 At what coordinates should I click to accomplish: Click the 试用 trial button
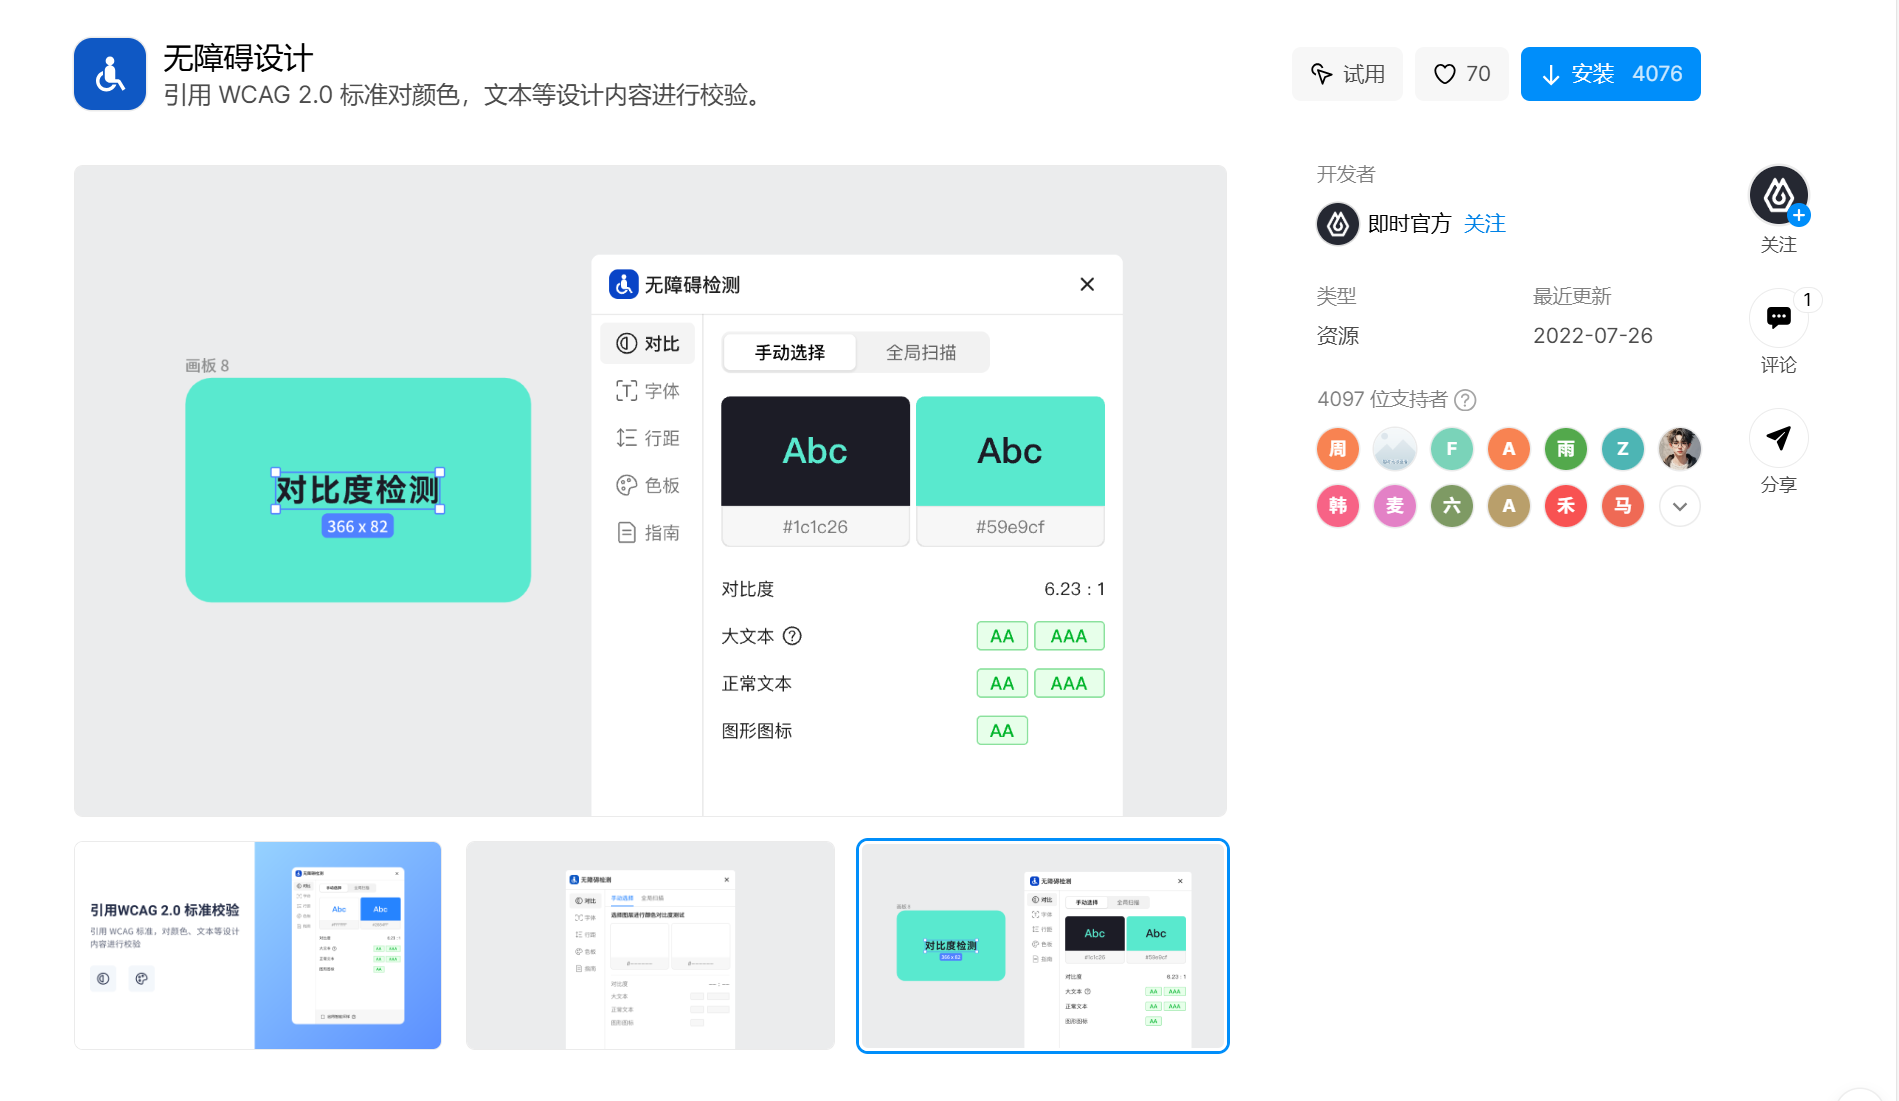(1347, 74)
